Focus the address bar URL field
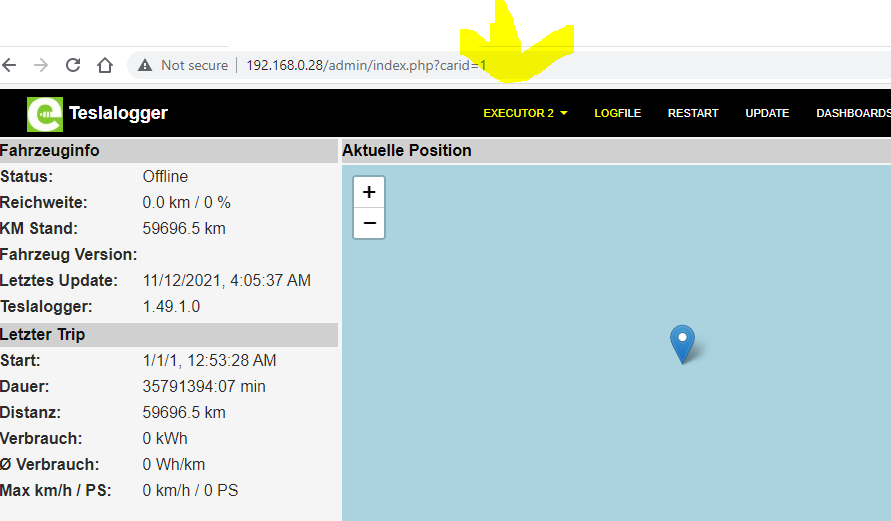The height and width of the screenshot is (521, 891). pos(511,65)
